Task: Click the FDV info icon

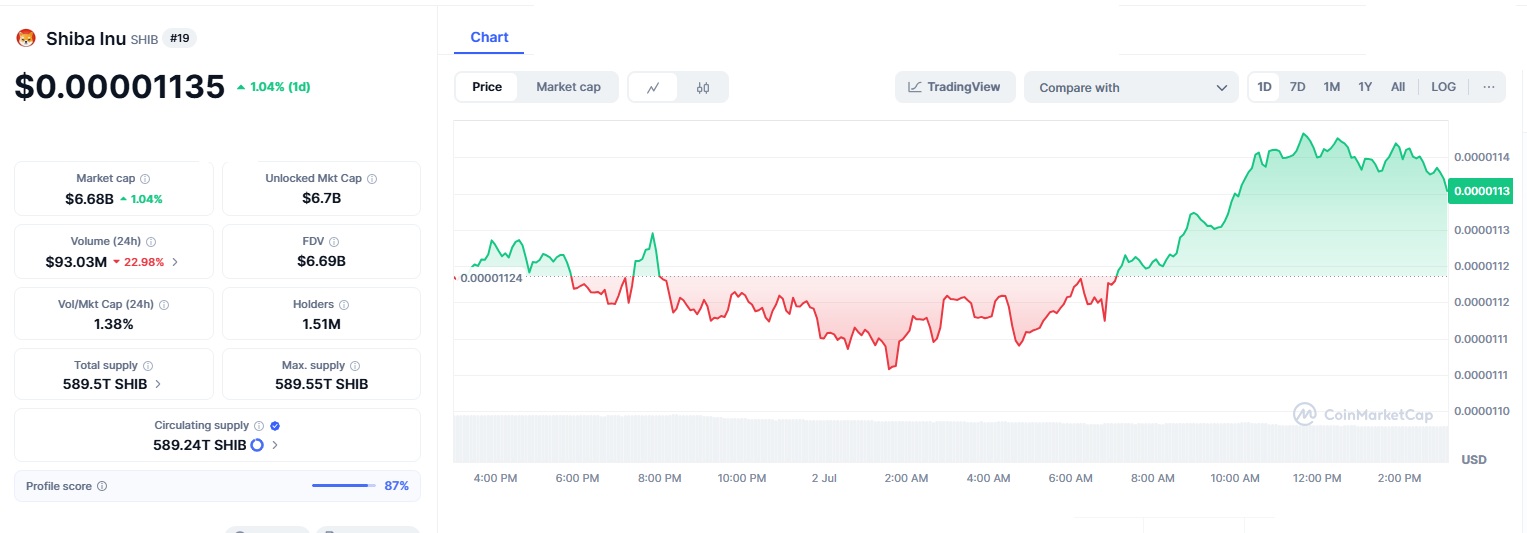Action: click(334, 242)
